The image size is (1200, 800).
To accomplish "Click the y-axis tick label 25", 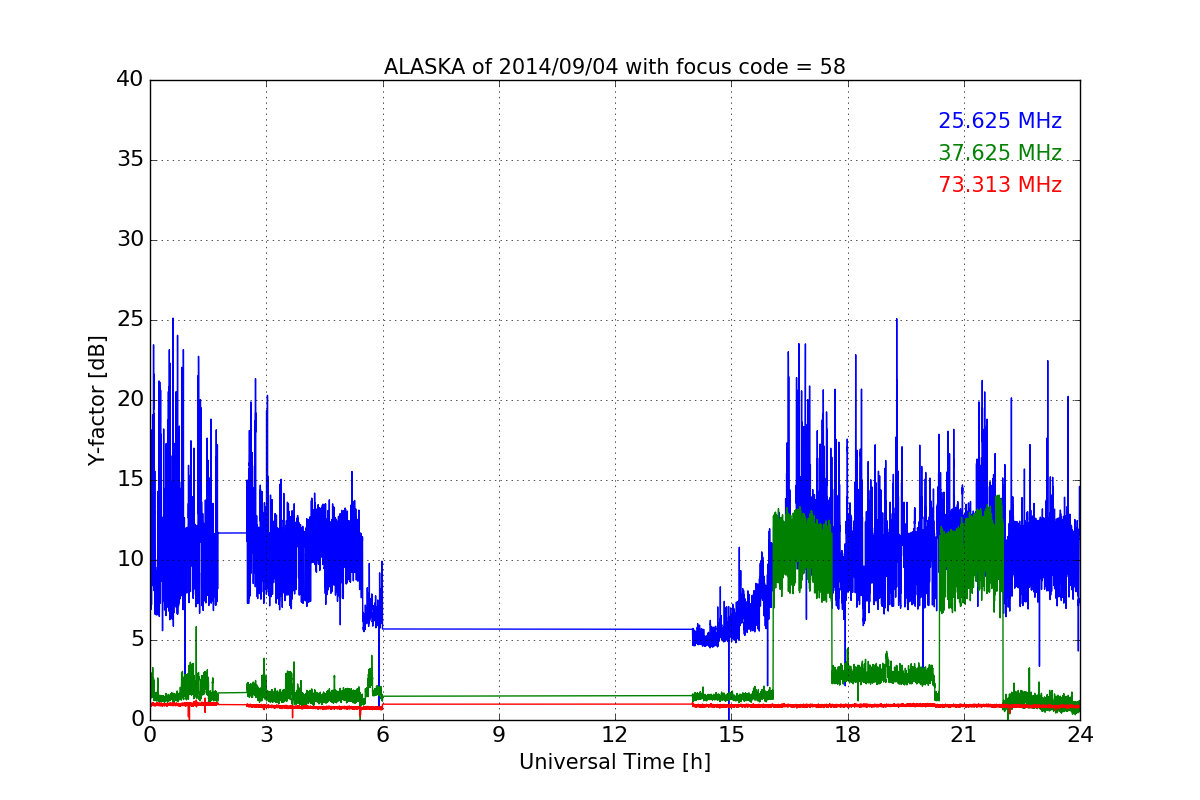I will pyautogui.click(x=130, y=320).
